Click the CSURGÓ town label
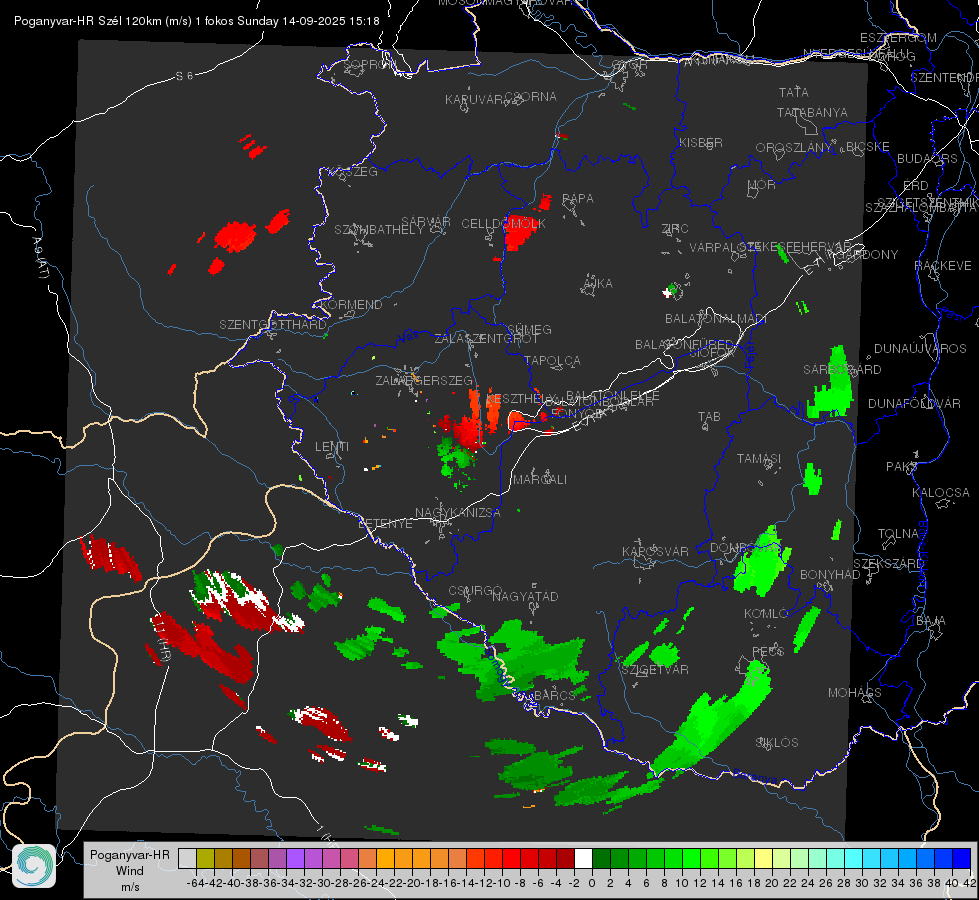979x900 pixels. (475, 591)
